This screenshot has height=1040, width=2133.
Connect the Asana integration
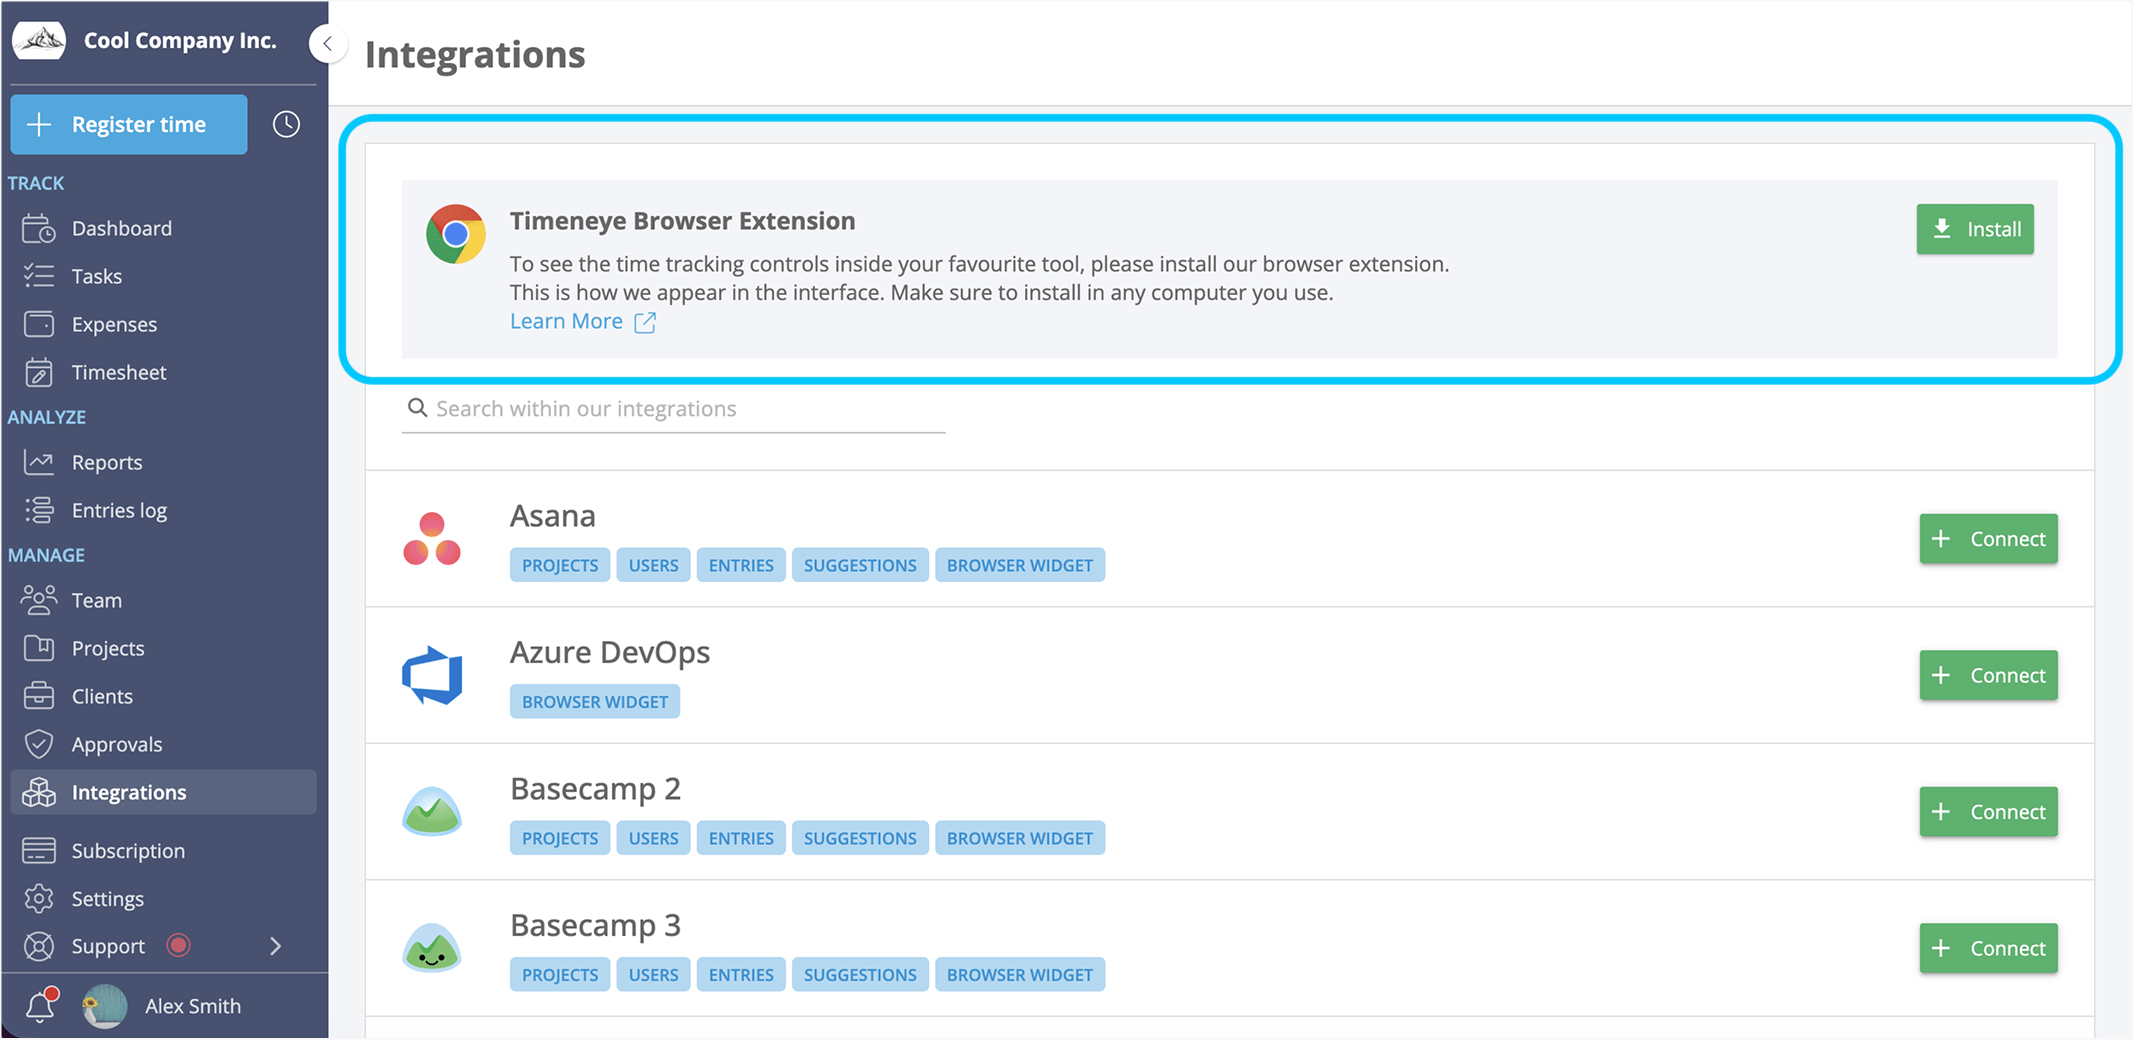click(x=1988, y=539)
